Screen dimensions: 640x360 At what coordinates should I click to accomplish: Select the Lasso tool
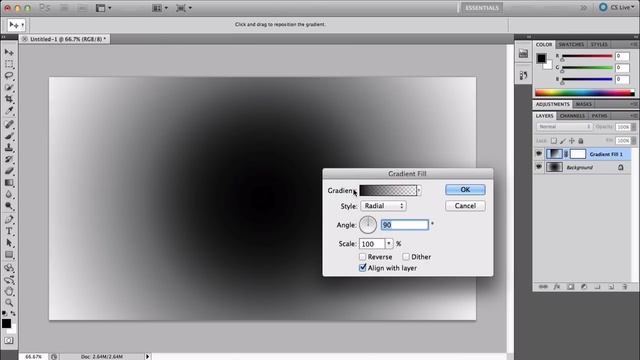tap(9, 76)
